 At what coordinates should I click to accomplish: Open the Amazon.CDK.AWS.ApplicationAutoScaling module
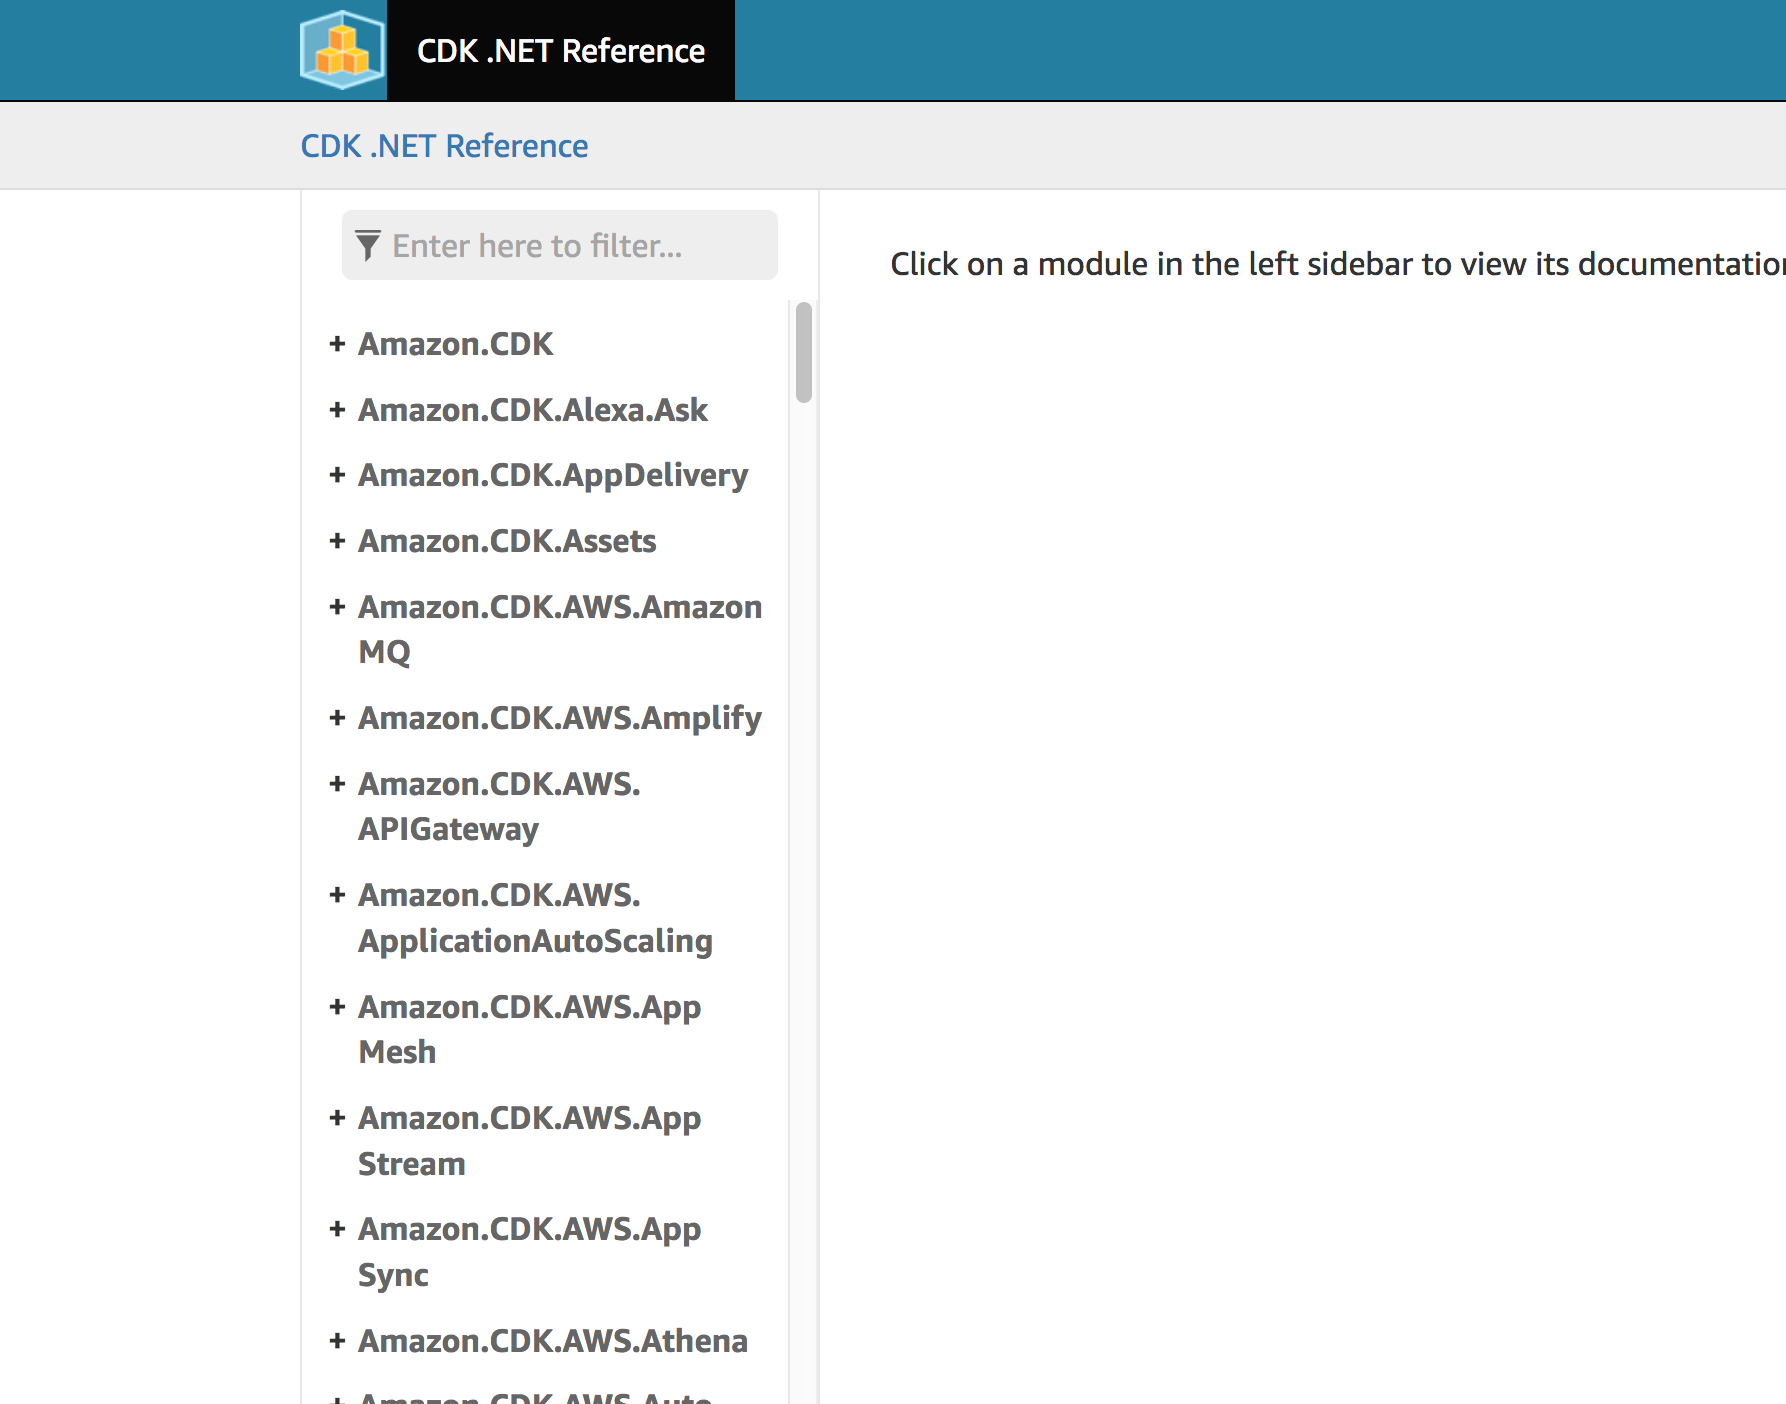point(535,918)
